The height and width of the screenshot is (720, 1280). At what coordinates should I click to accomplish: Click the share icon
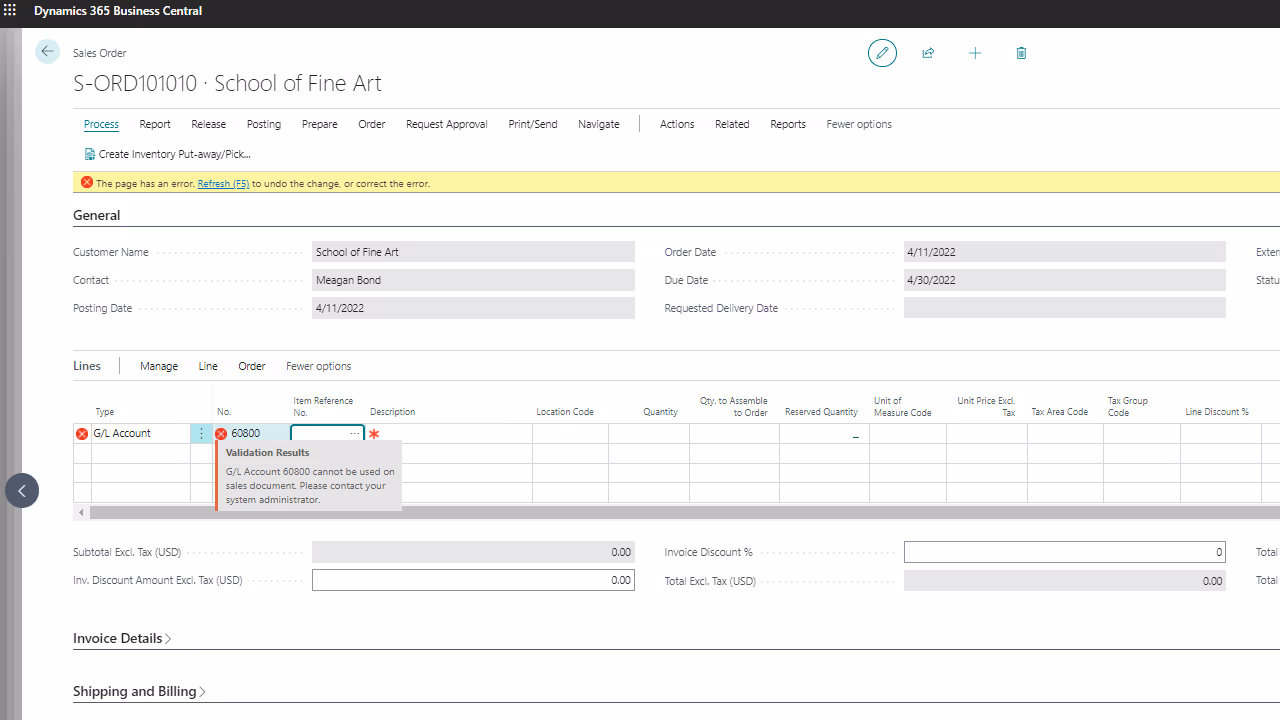928,53
